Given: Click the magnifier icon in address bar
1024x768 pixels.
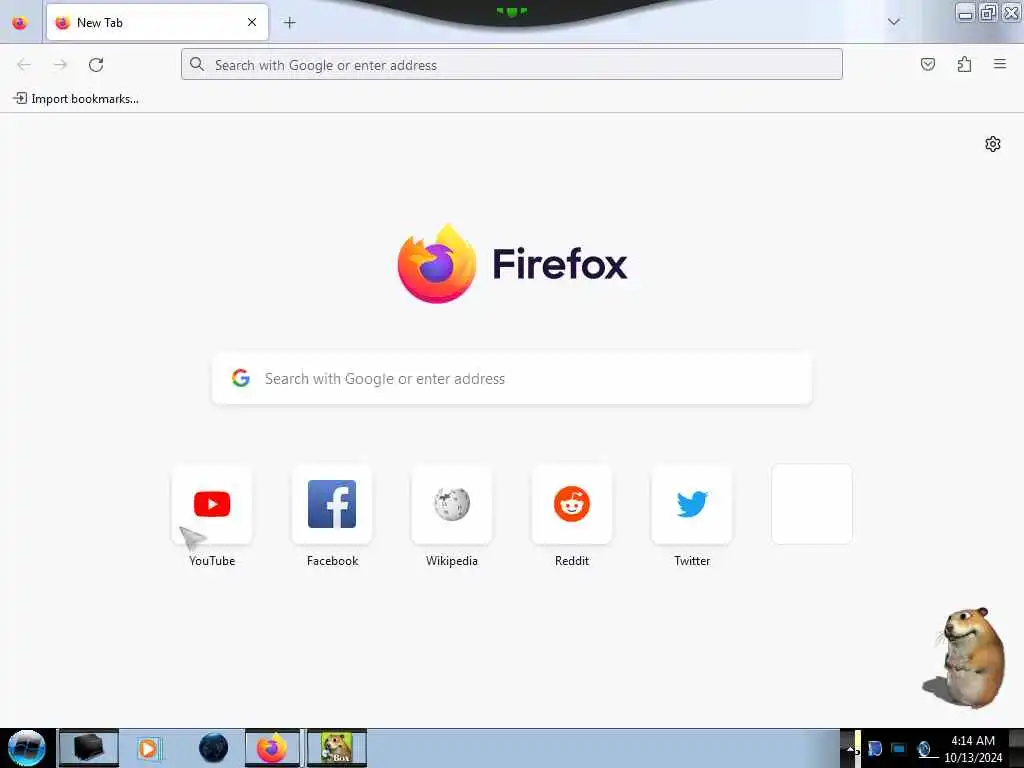Looking at the screenshot, I should tap(197, 64).
